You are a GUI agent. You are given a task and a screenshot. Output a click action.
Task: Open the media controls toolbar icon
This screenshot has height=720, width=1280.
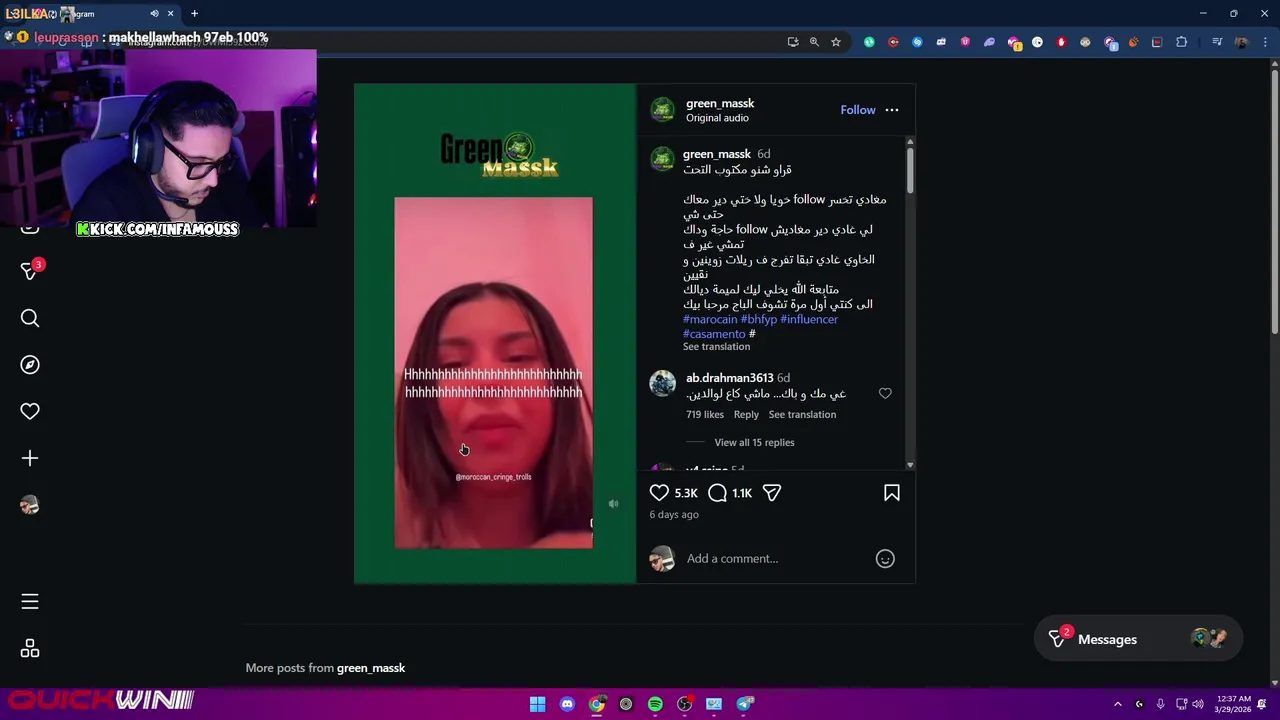pyautogui.click(x=1217, y=42)
